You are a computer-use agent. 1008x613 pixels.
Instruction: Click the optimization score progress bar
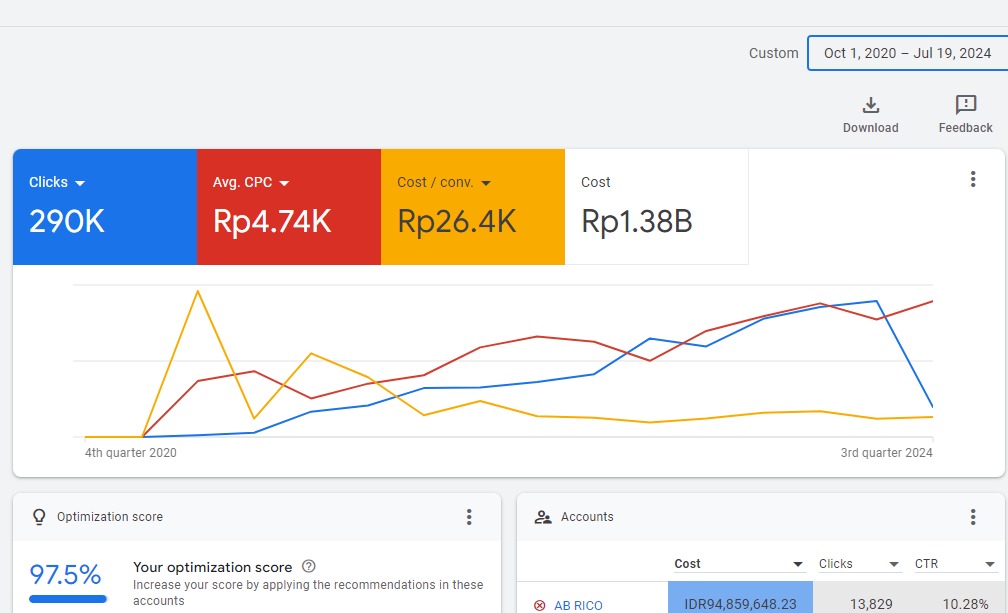pos(68,599)
